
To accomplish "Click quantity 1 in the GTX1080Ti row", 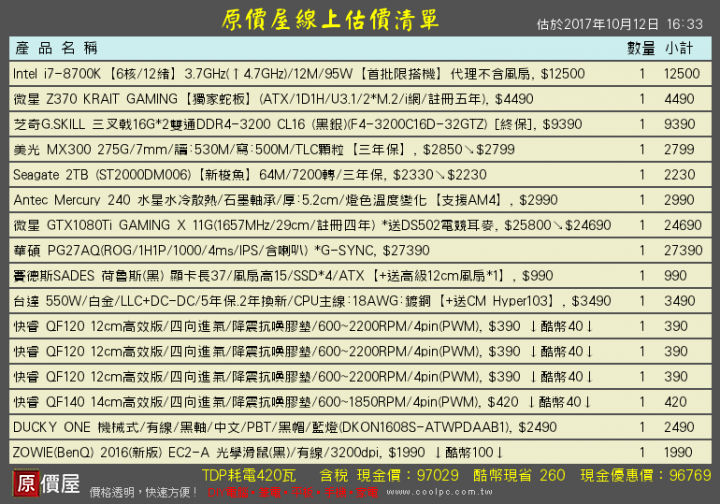I will [x=642, y=225].
